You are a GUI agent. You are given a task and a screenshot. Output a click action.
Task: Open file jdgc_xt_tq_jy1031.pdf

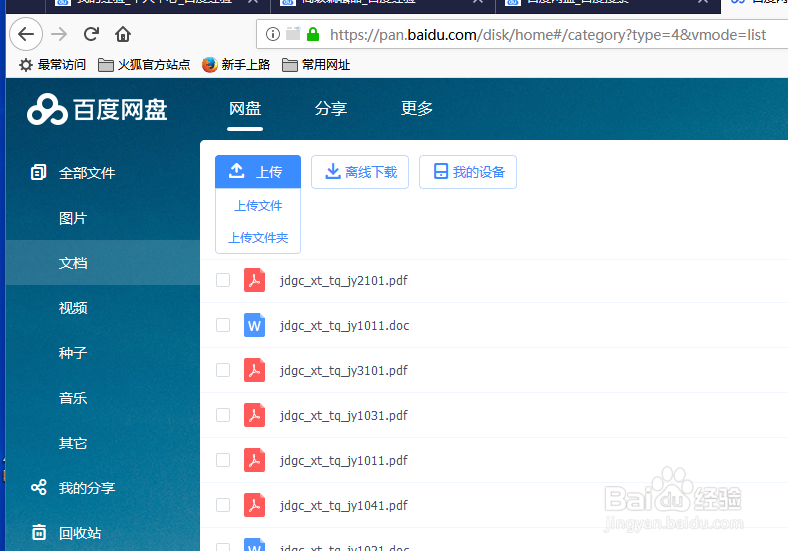[x=344, y=416]
